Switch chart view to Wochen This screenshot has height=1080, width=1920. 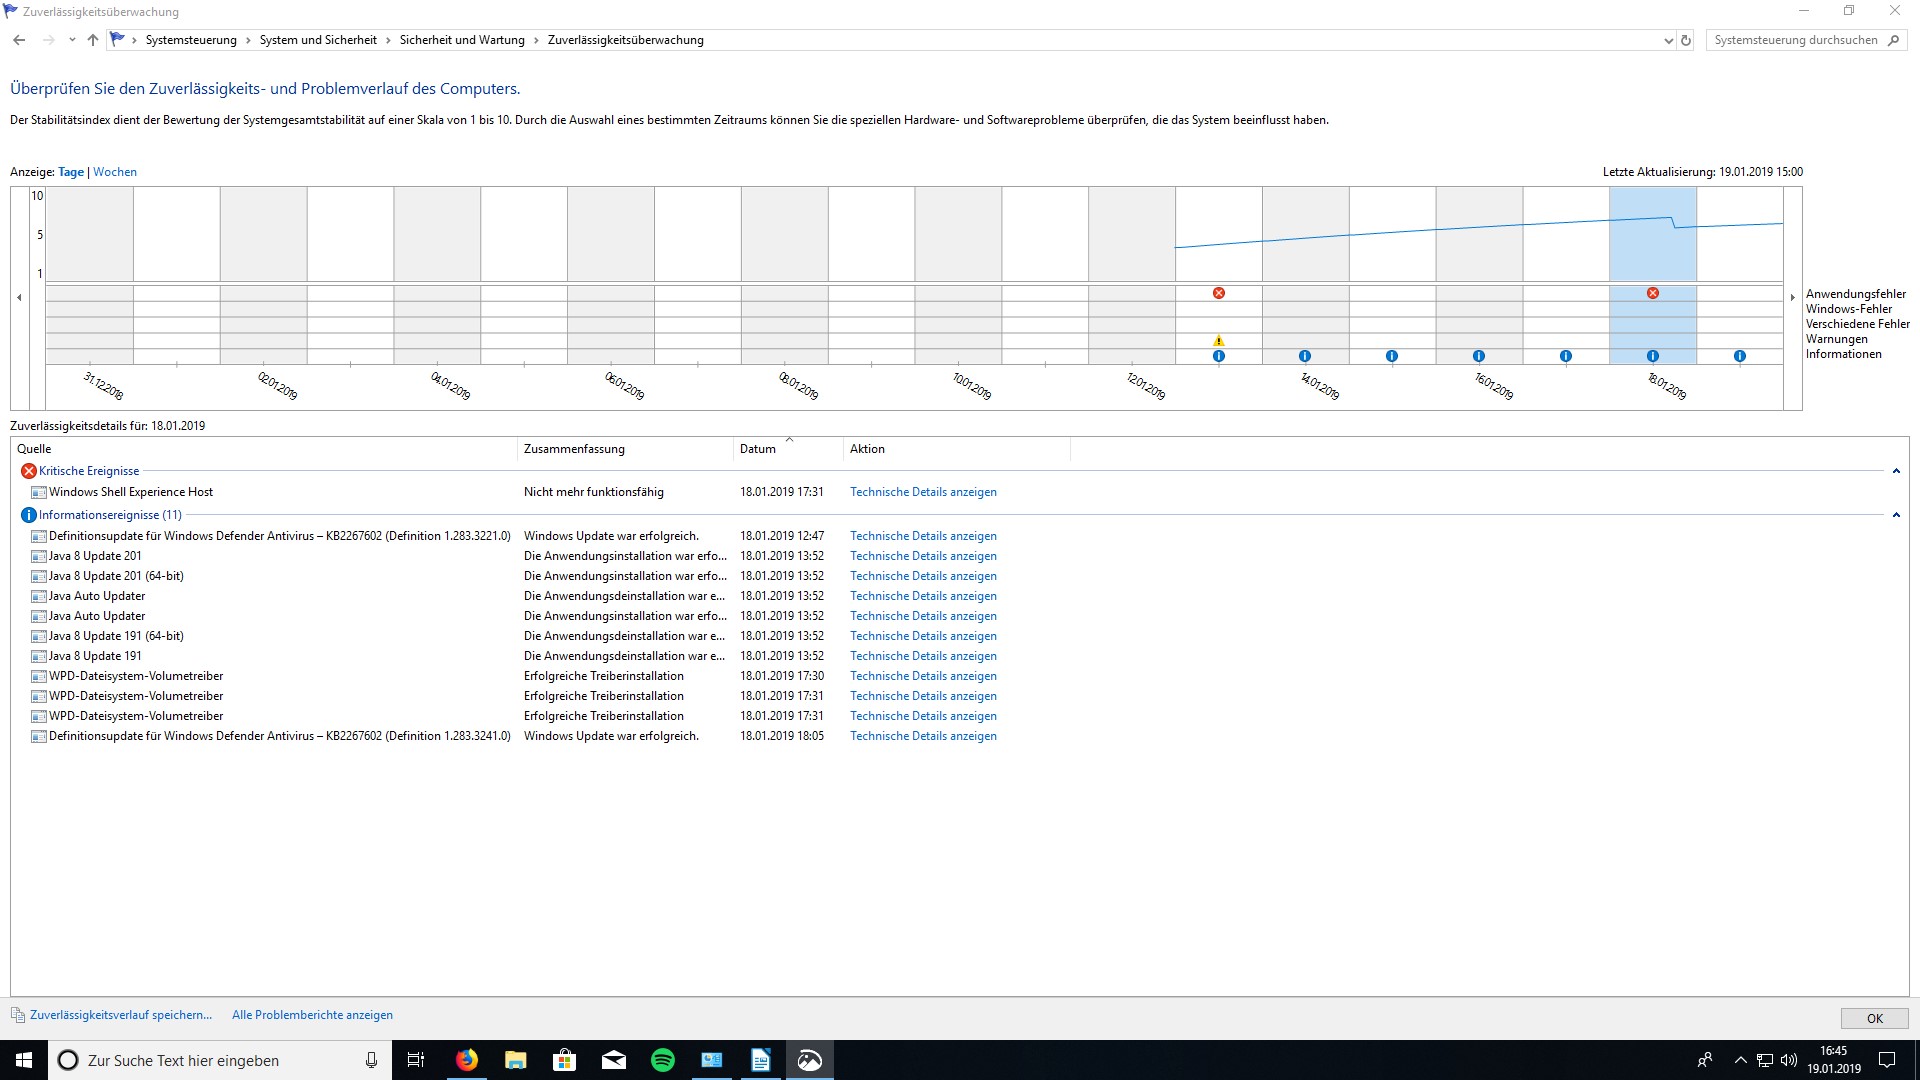[x=115, y=172]
